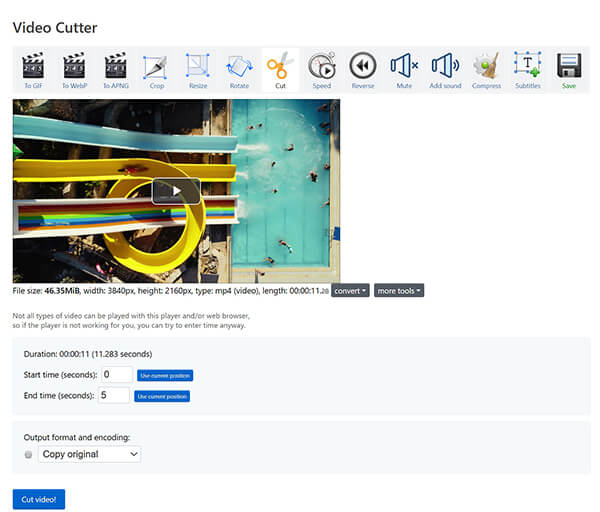Viewport: 600px width, 512px height.
Task: Select the Resize tool
Action: [198, 70]
